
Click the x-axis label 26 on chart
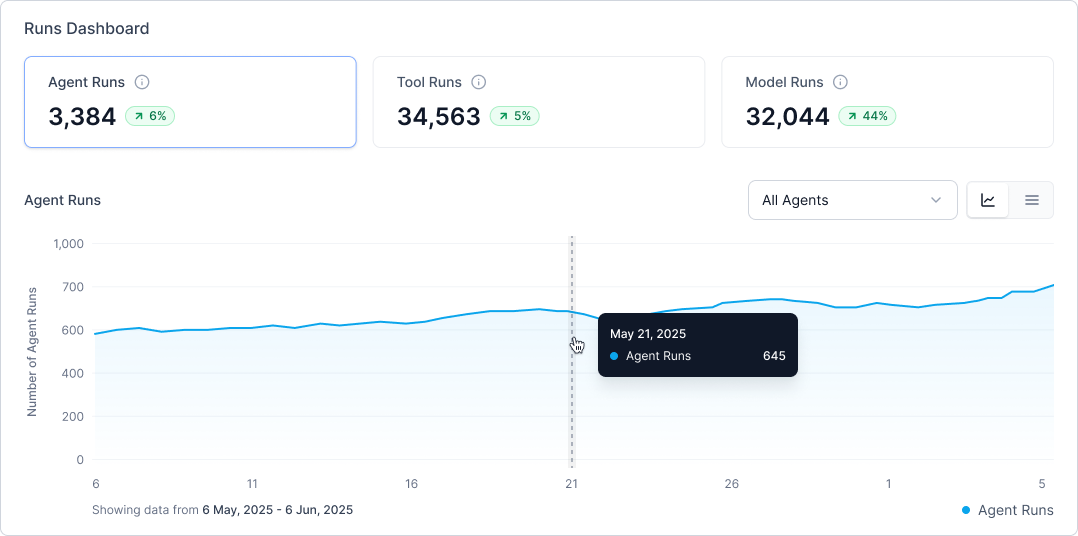click(x=731, y=484)
